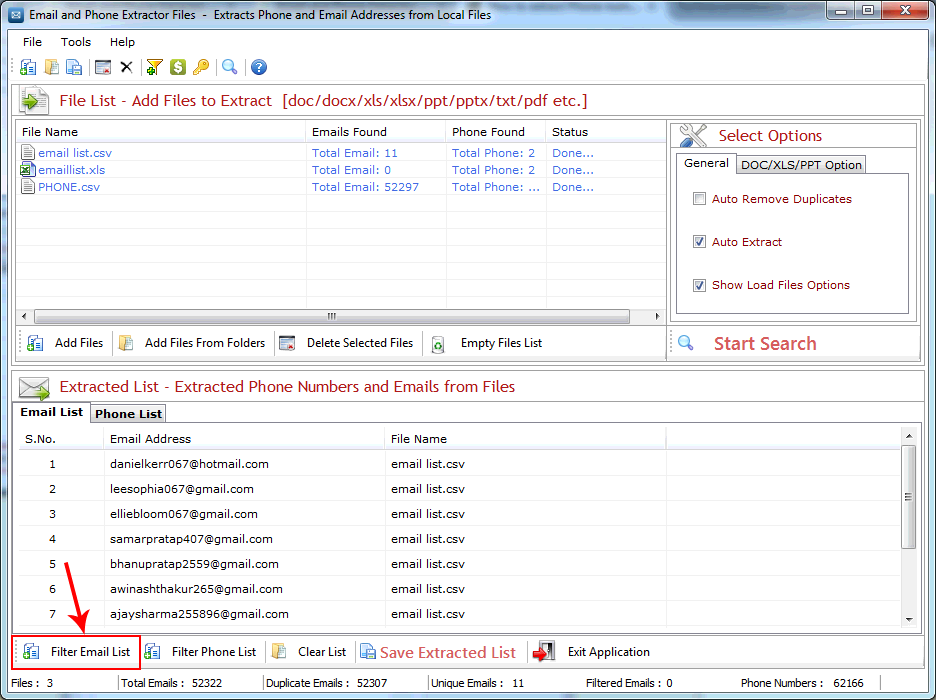Click the Status column header
The image size is (936, 700).
click(605, 132)
